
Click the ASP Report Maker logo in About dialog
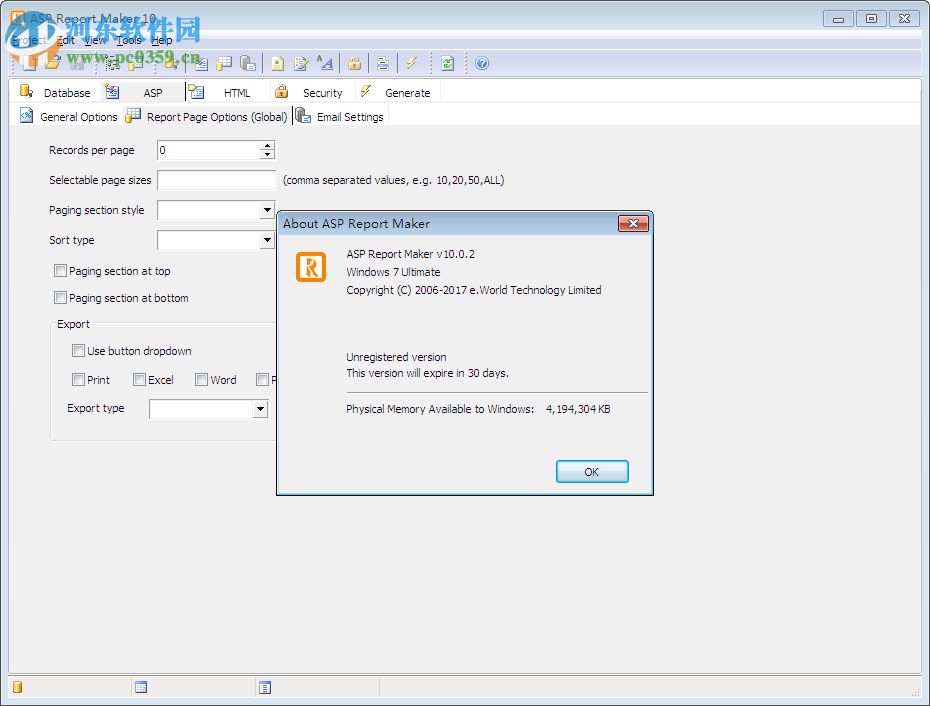pyautogui.click(x=311, y=266)
